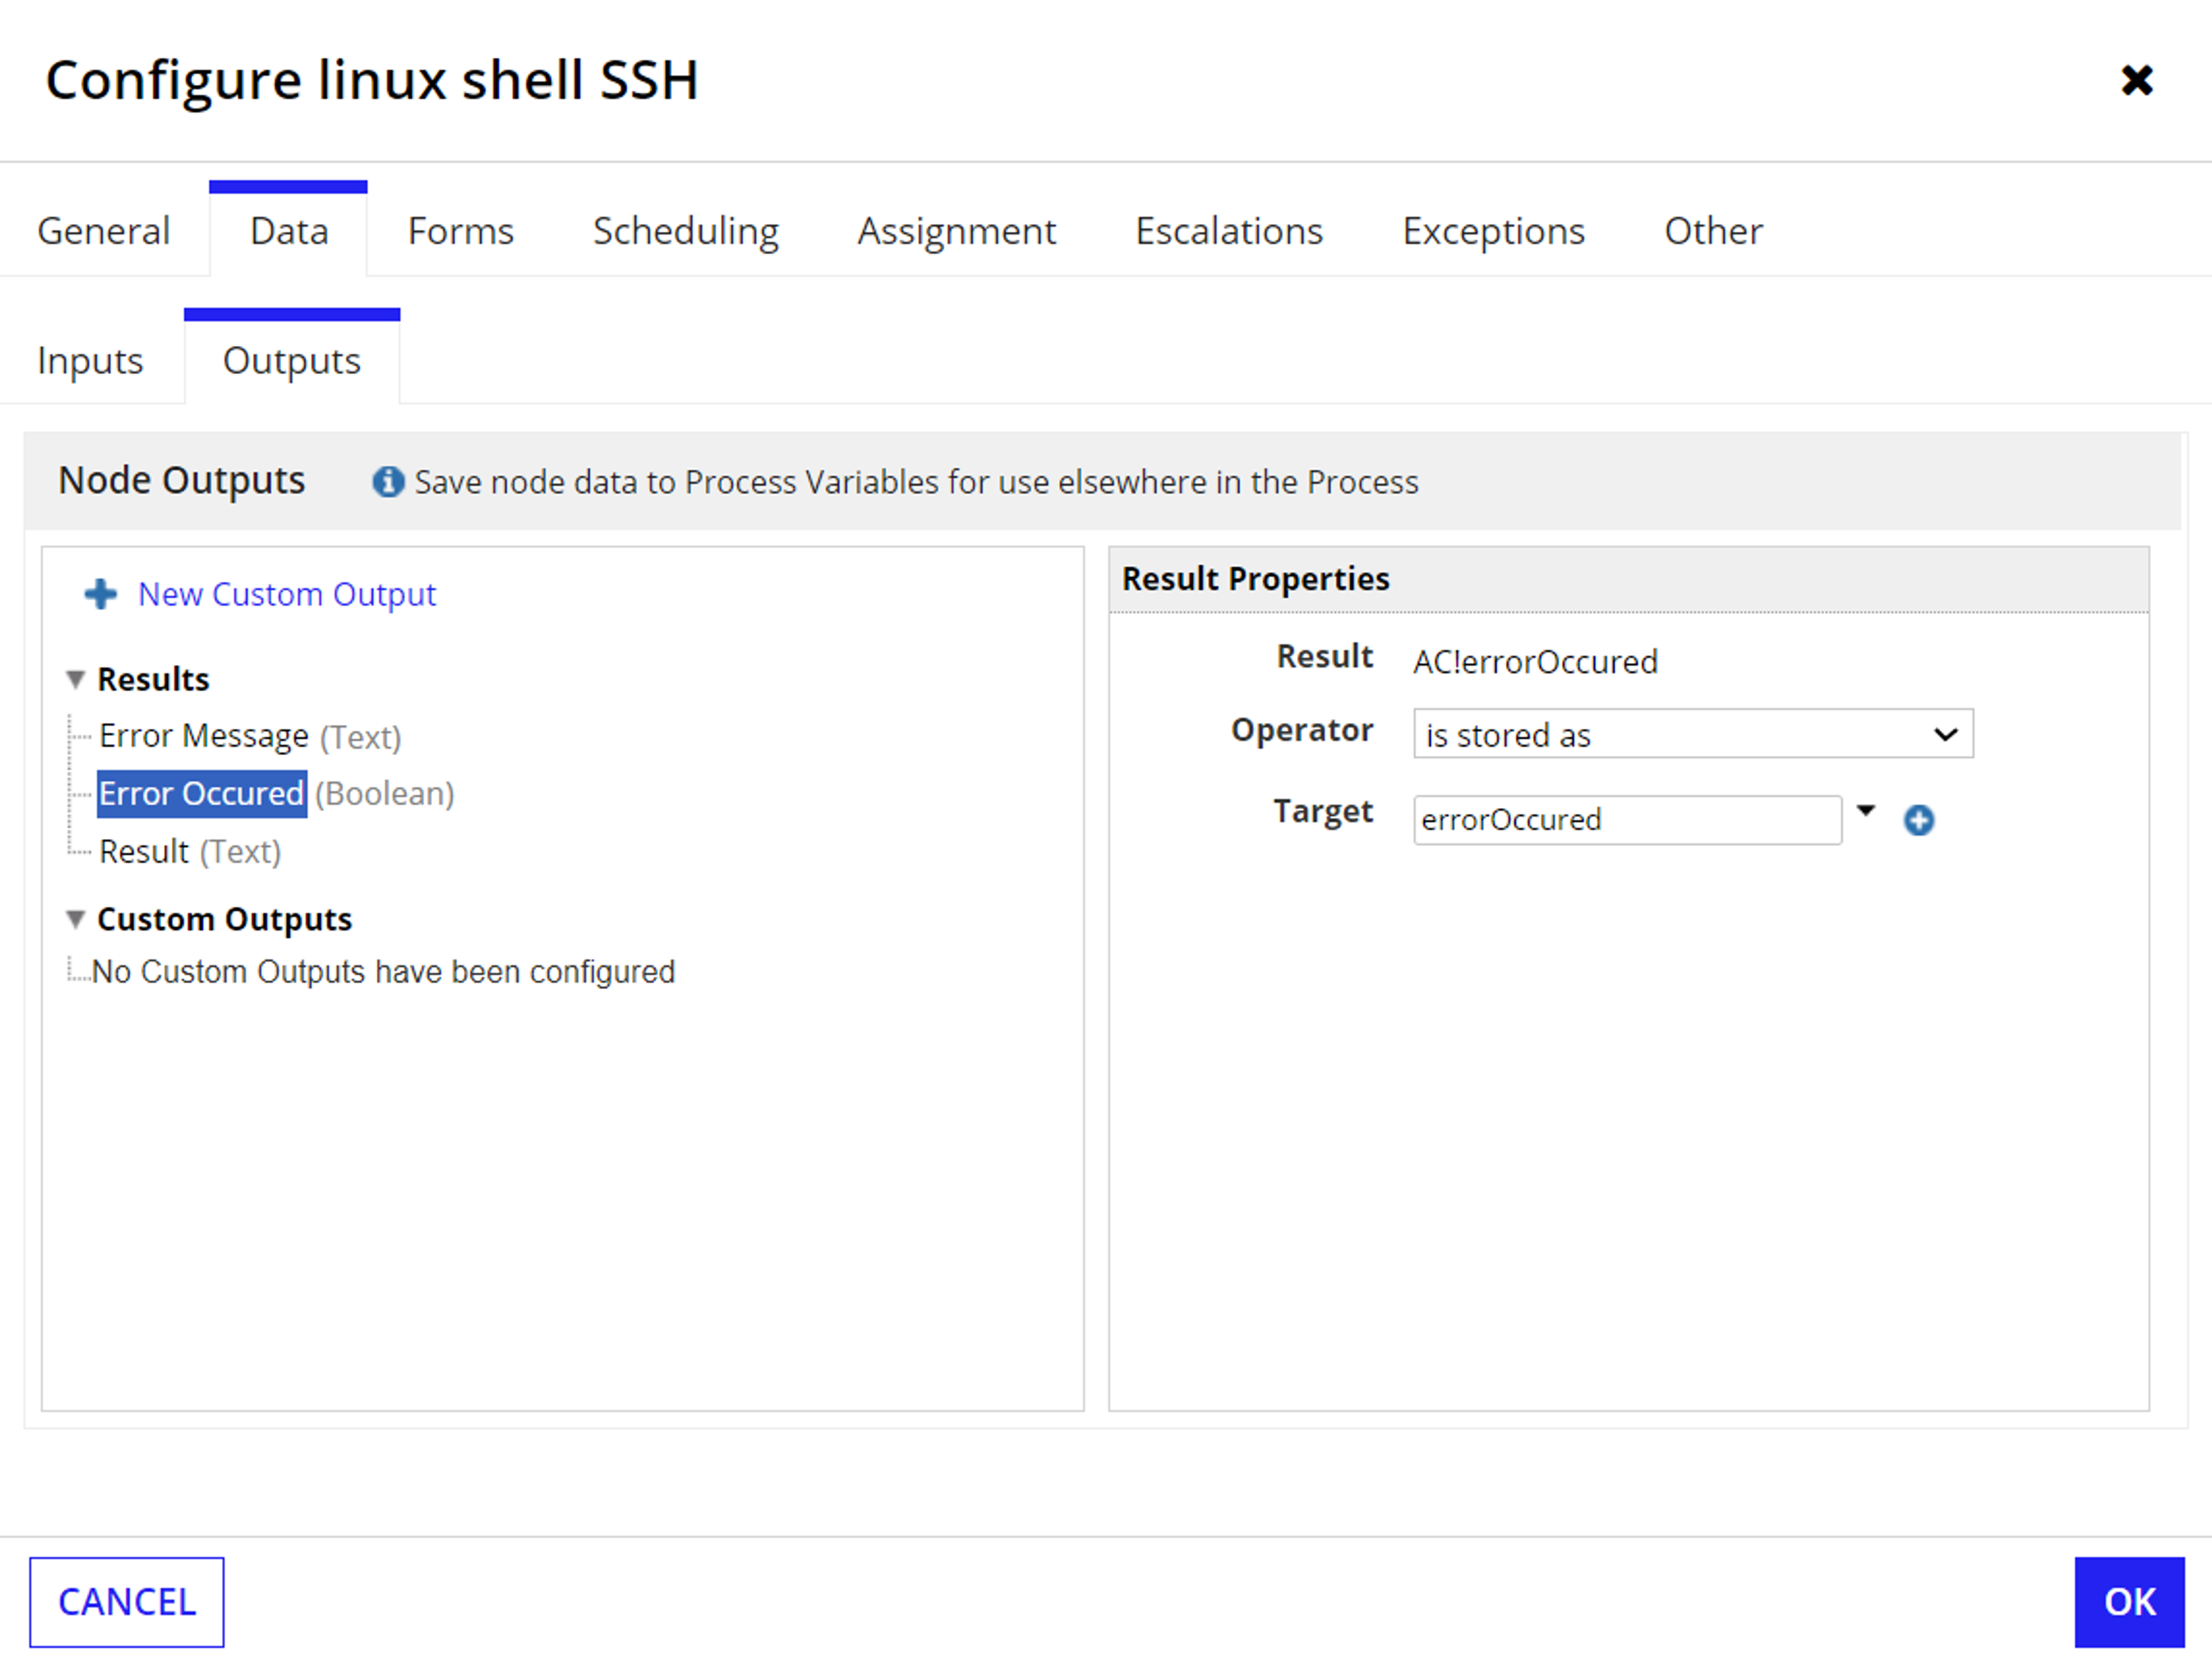Open the Forms tab
The height and width of the screenshot is (1661, 2212).
coord(461,231)
